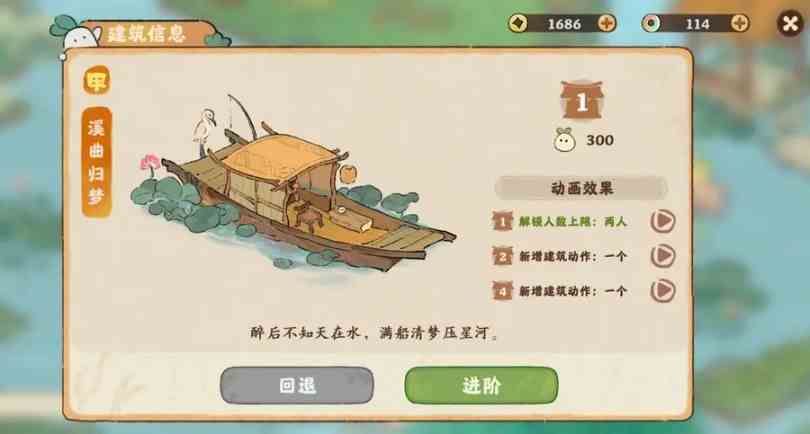This screenshot has width=810, height=434.
Task: Click the jade ring currency icon
Action: [x=651, y=23]
